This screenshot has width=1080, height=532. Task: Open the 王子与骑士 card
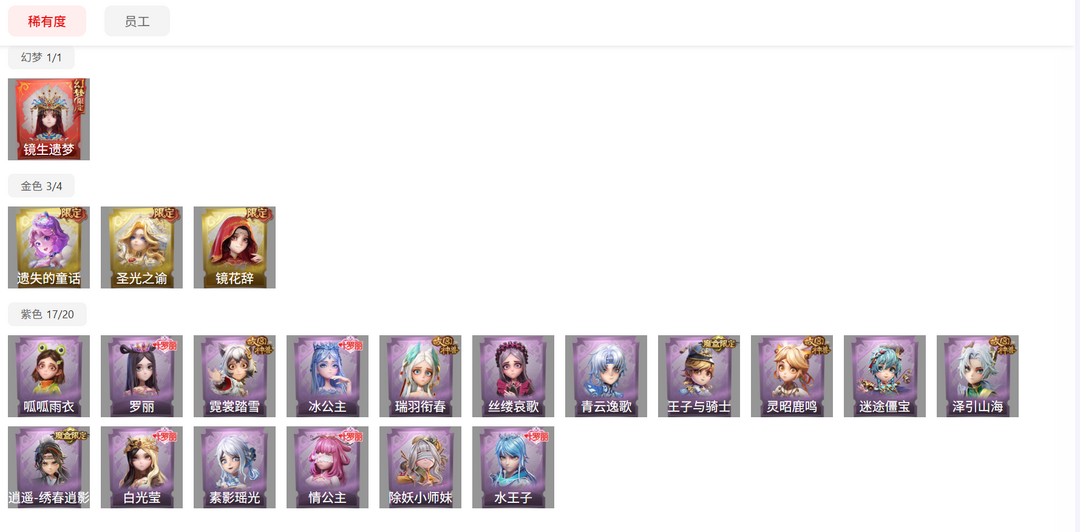click(699, 376)
